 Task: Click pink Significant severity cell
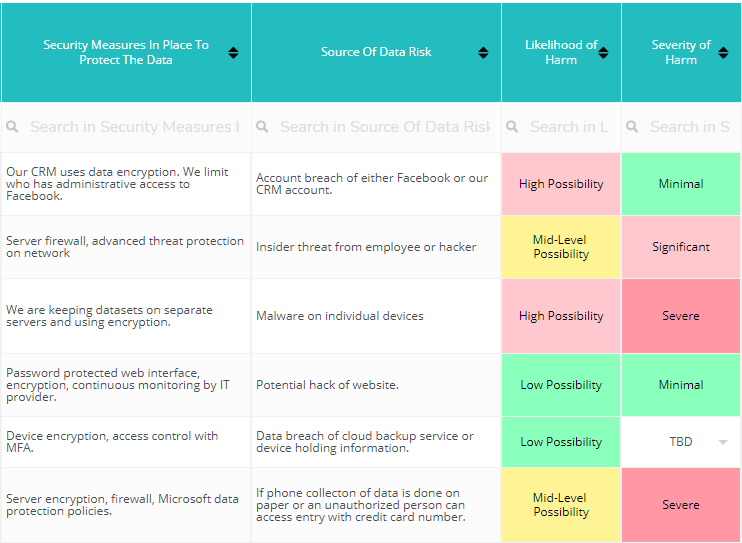click(681, 247)
